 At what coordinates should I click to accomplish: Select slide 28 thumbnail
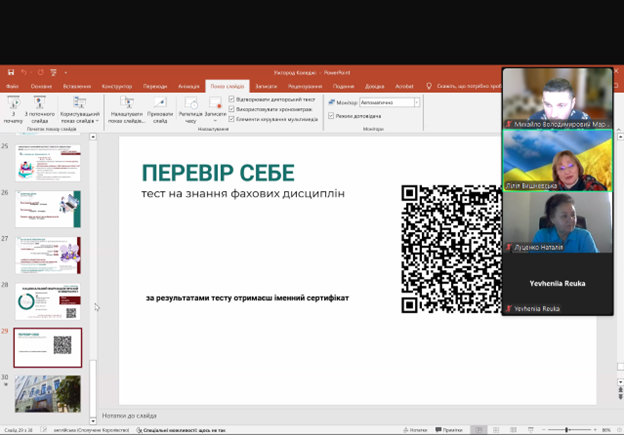(48, 301)
